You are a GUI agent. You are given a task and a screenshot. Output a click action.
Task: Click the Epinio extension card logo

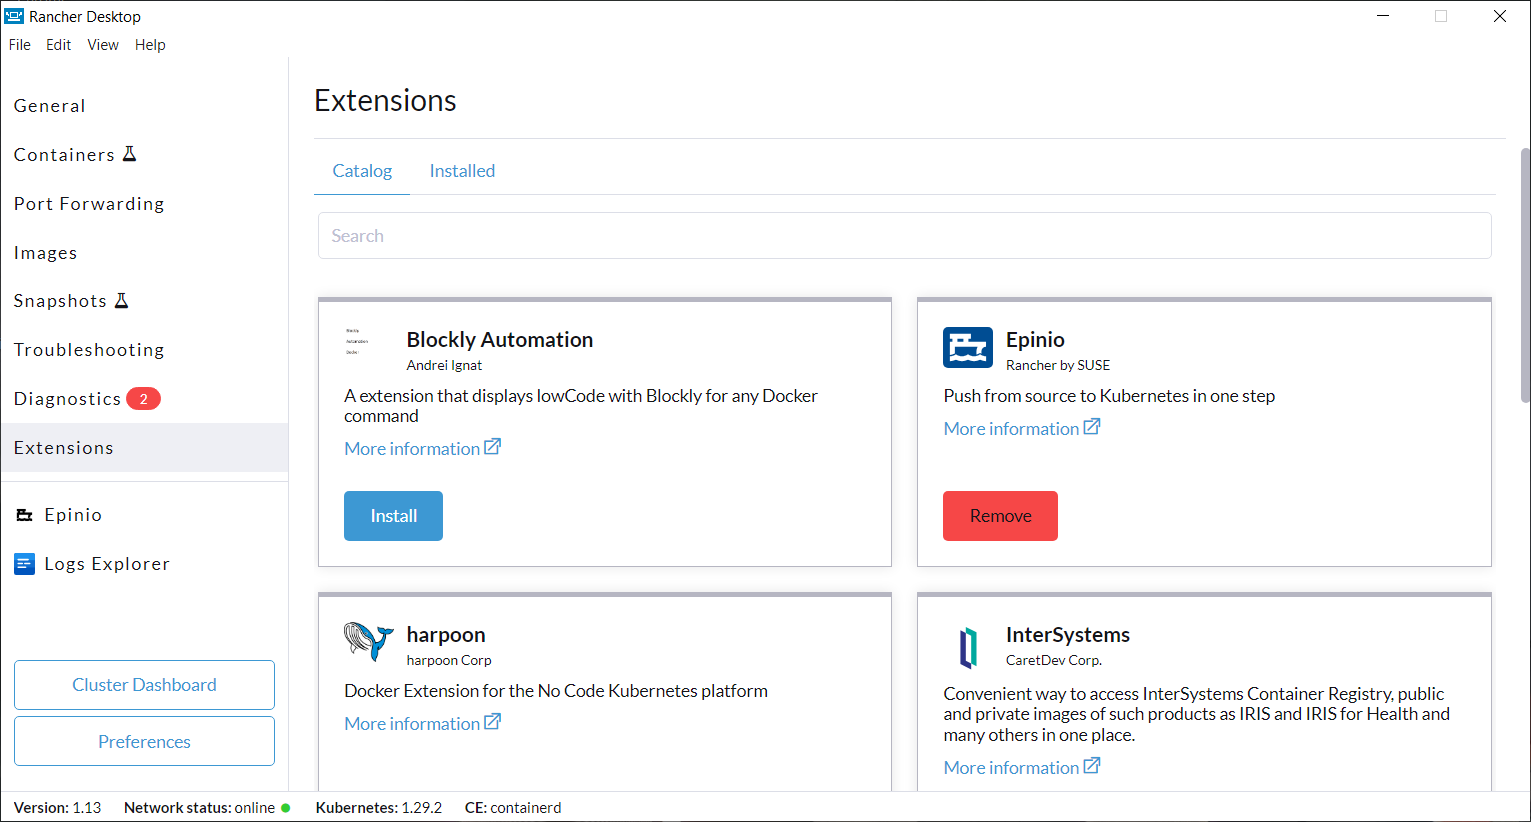(x=968, y=348)
